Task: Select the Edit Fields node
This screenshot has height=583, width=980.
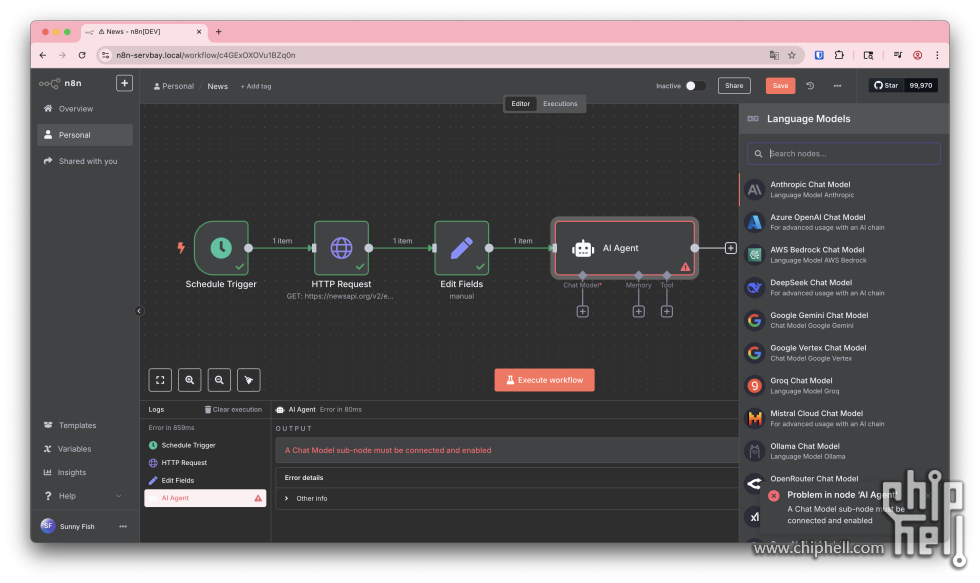Action: coord(461,248)
